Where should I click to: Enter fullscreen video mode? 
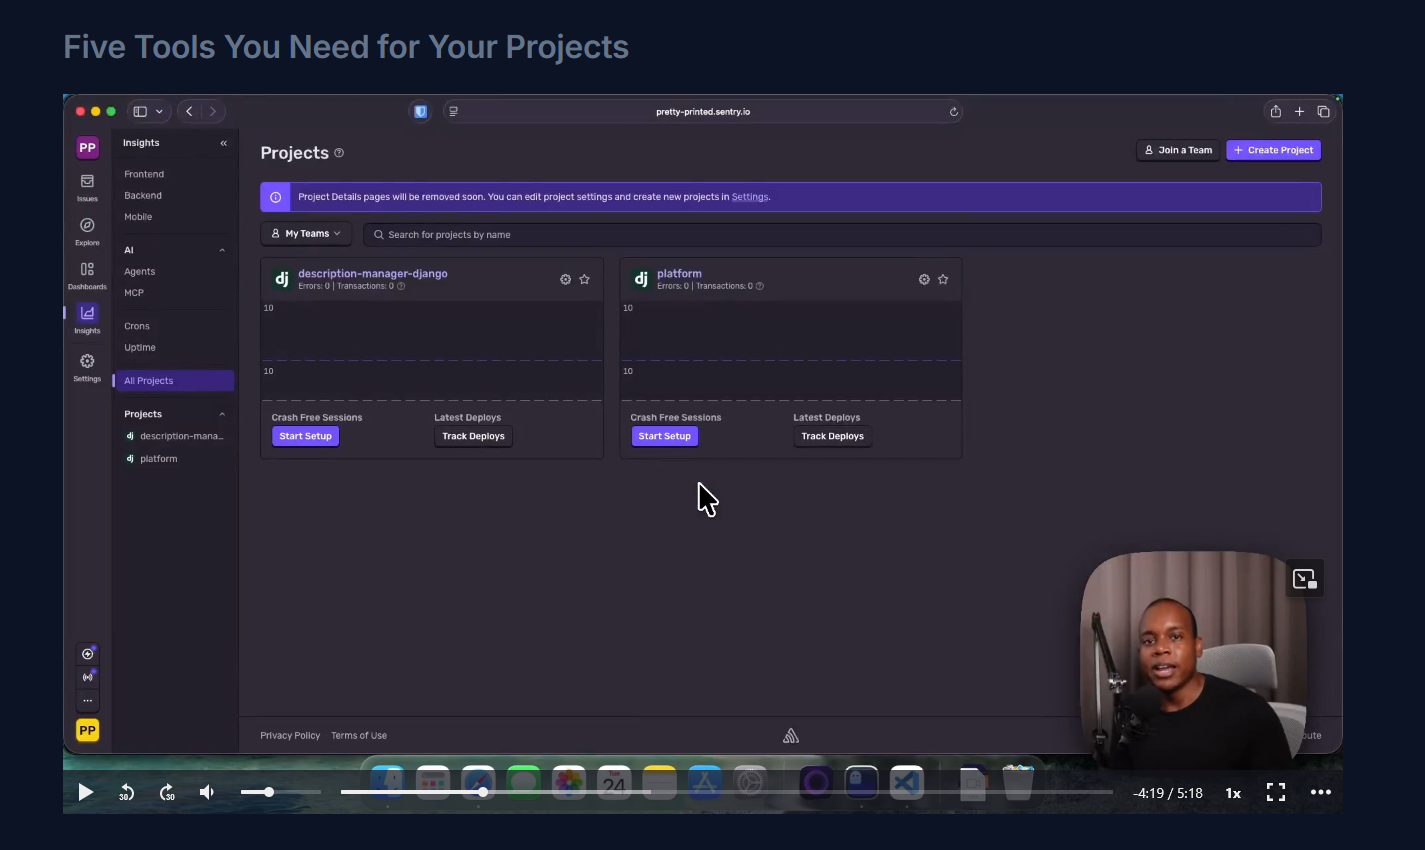click(x=1276, y=792)
